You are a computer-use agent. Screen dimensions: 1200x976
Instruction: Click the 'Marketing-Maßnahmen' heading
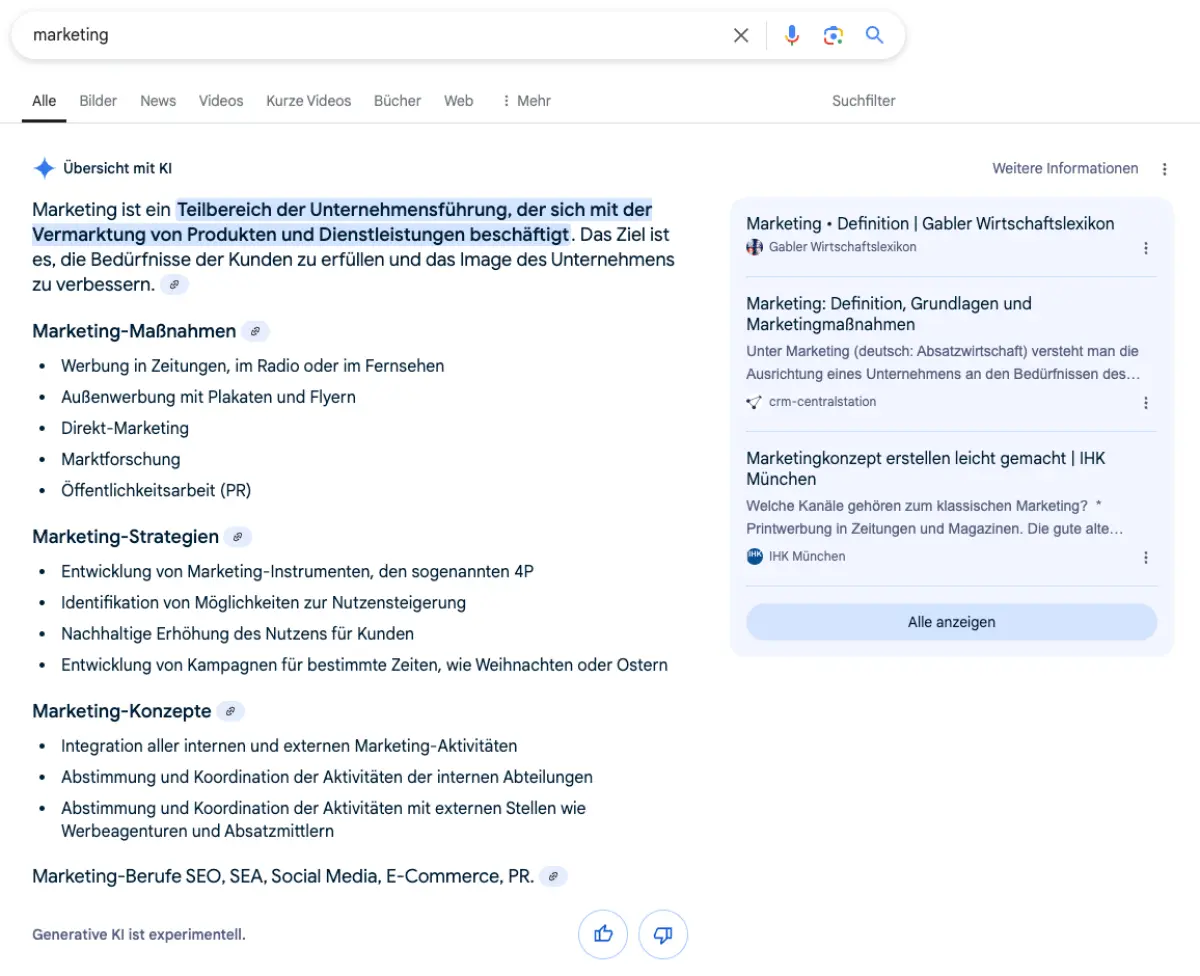coord(134,331)
